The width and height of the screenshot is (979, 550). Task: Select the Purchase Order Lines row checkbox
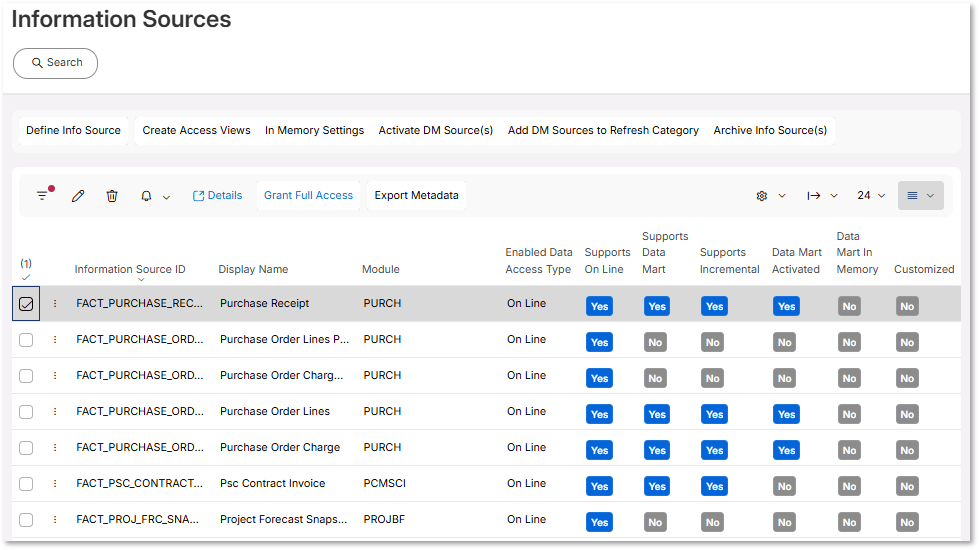pos(26,412)
